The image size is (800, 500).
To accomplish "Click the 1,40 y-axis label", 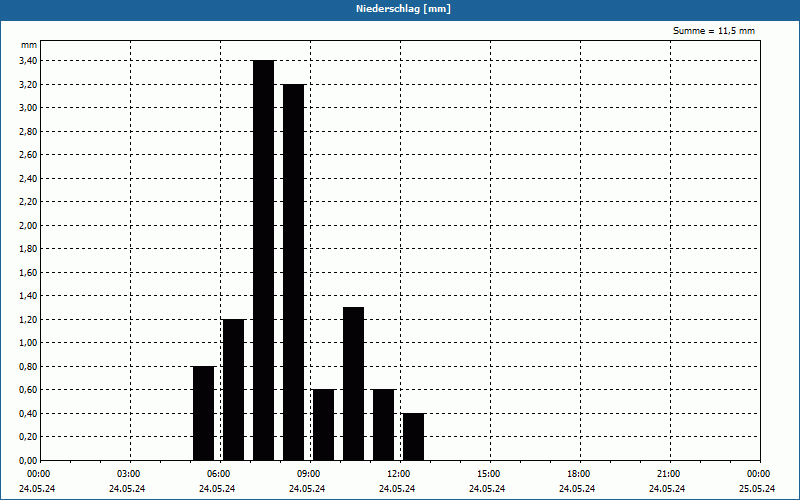I will (x=28, y=295).
